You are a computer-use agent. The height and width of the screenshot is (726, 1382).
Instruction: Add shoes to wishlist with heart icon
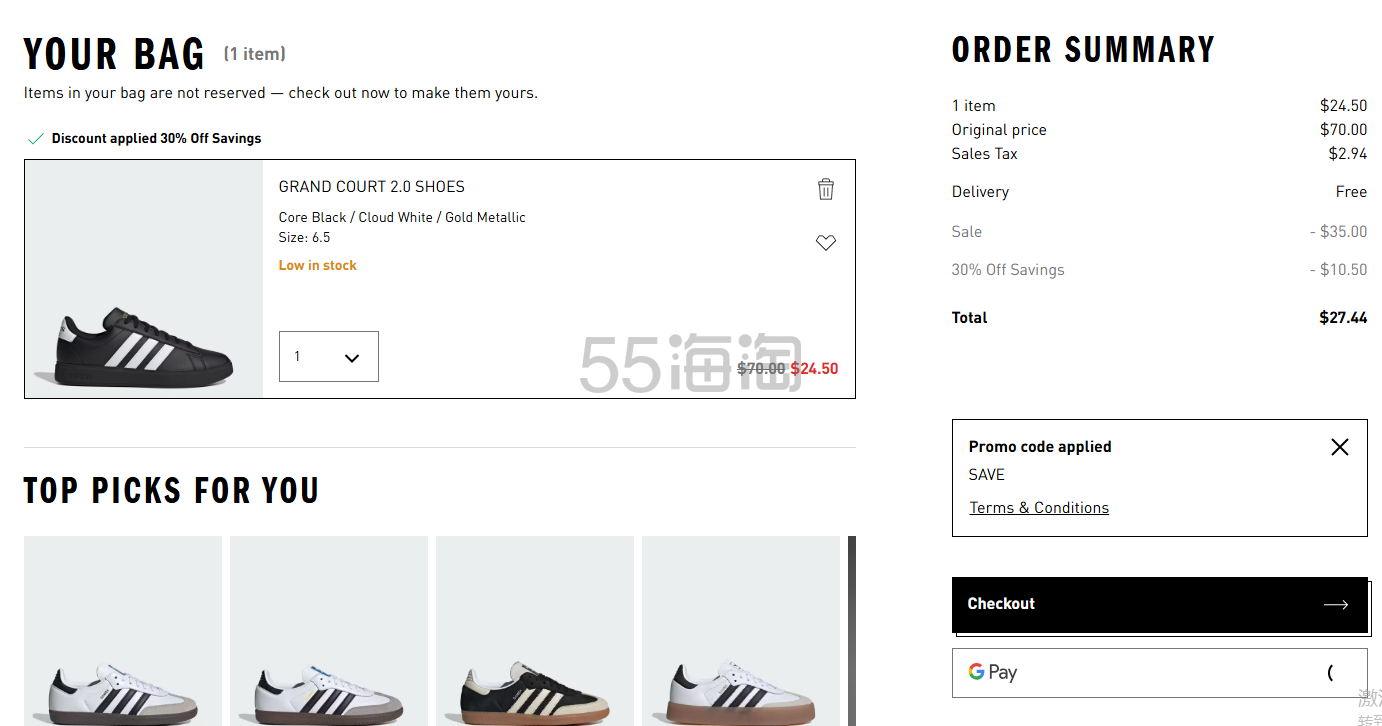click(x=825, y=243)
